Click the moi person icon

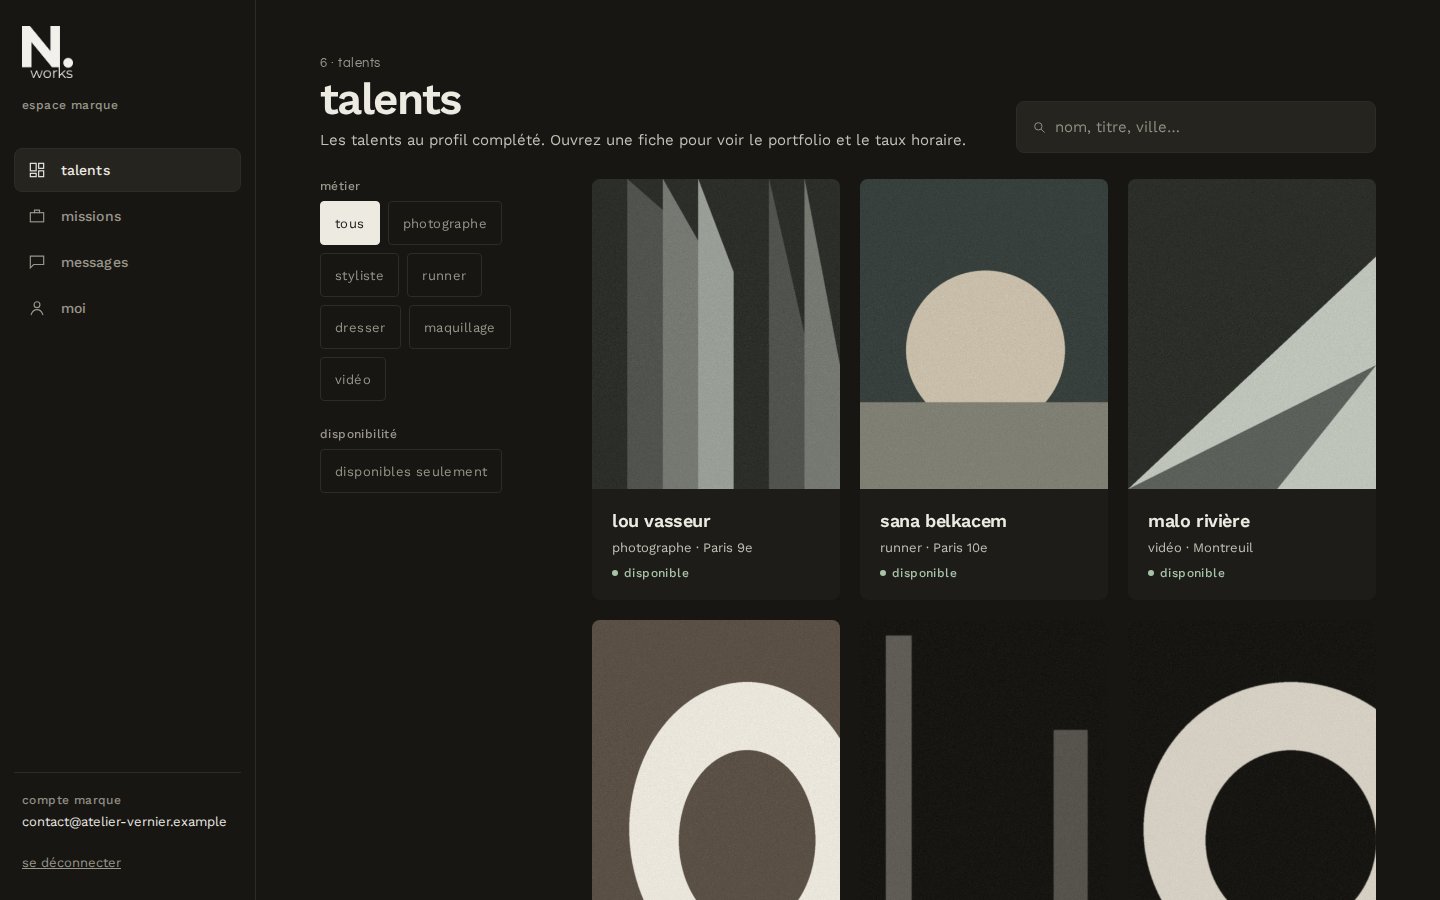37,308
